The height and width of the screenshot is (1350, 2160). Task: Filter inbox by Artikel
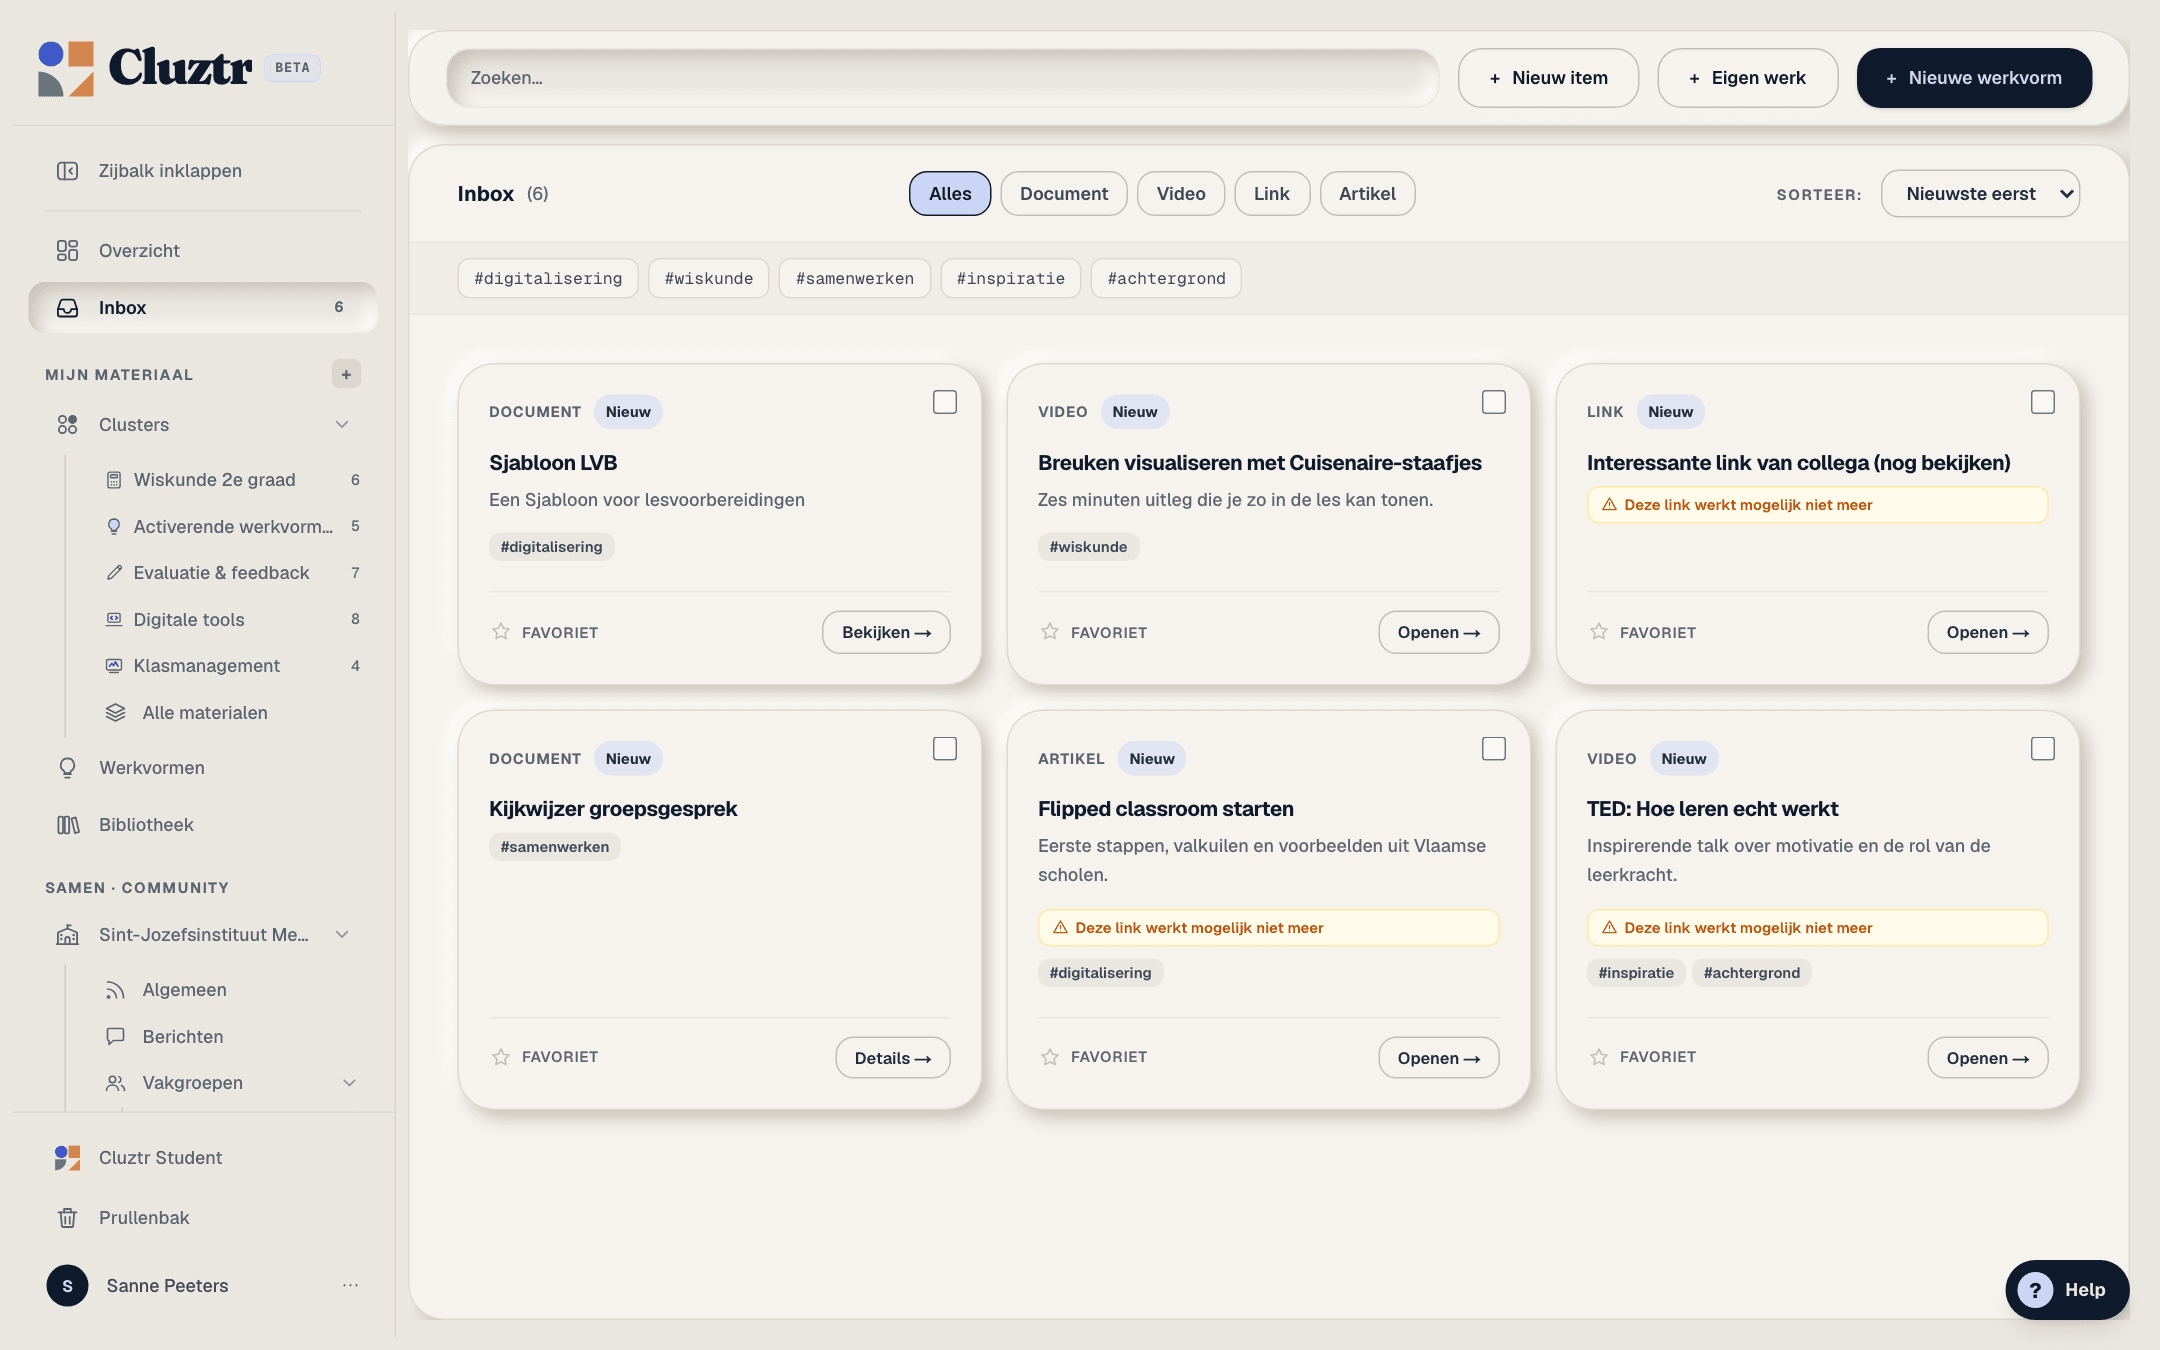coord(1367,194)
